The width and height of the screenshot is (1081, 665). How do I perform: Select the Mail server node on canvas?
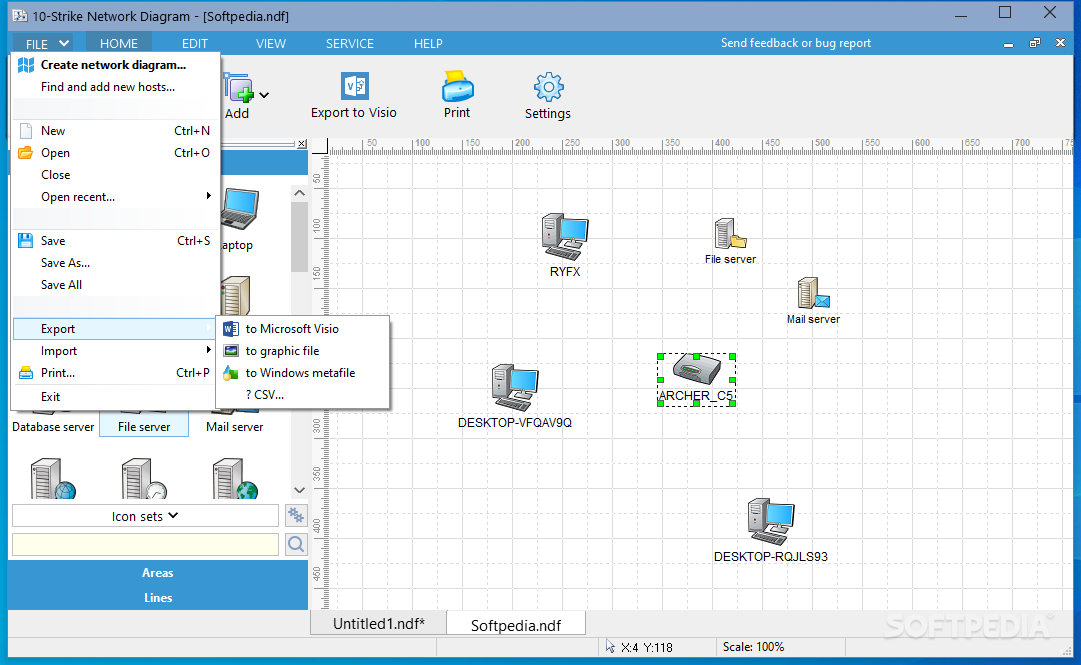[814, 294]
